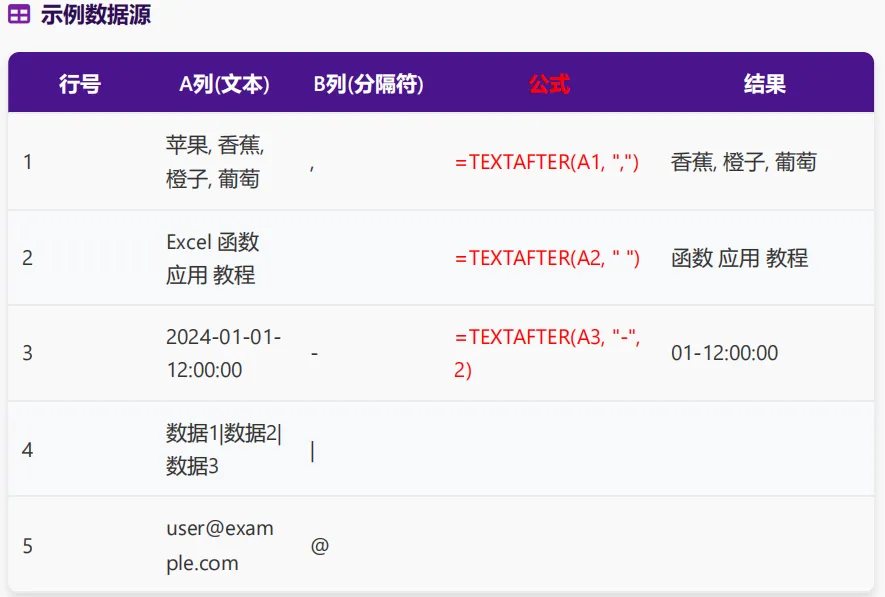Select the 2024-01-01-12:00:00 text cell

point(224,353)
